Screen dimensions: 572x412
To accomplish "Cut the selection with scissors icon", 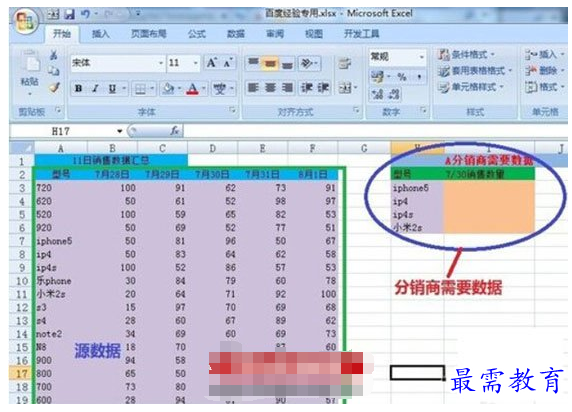I will pos(54,55).
